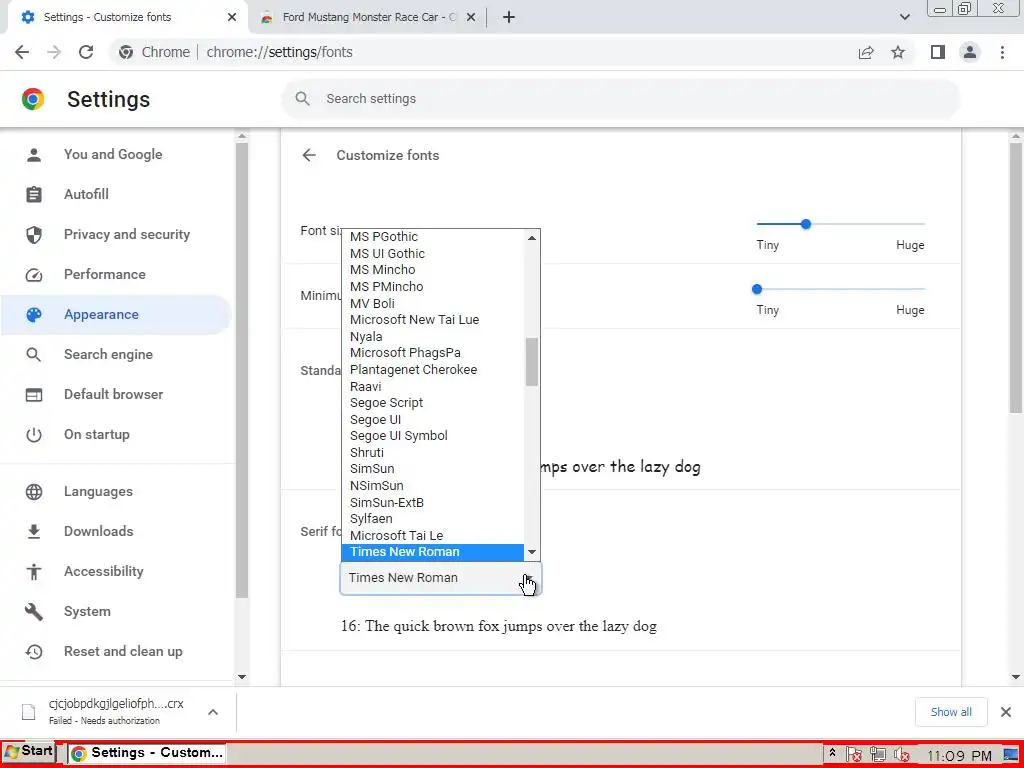Focus the Search settings field
This screenshot has height=768, width=1024.
620,99
